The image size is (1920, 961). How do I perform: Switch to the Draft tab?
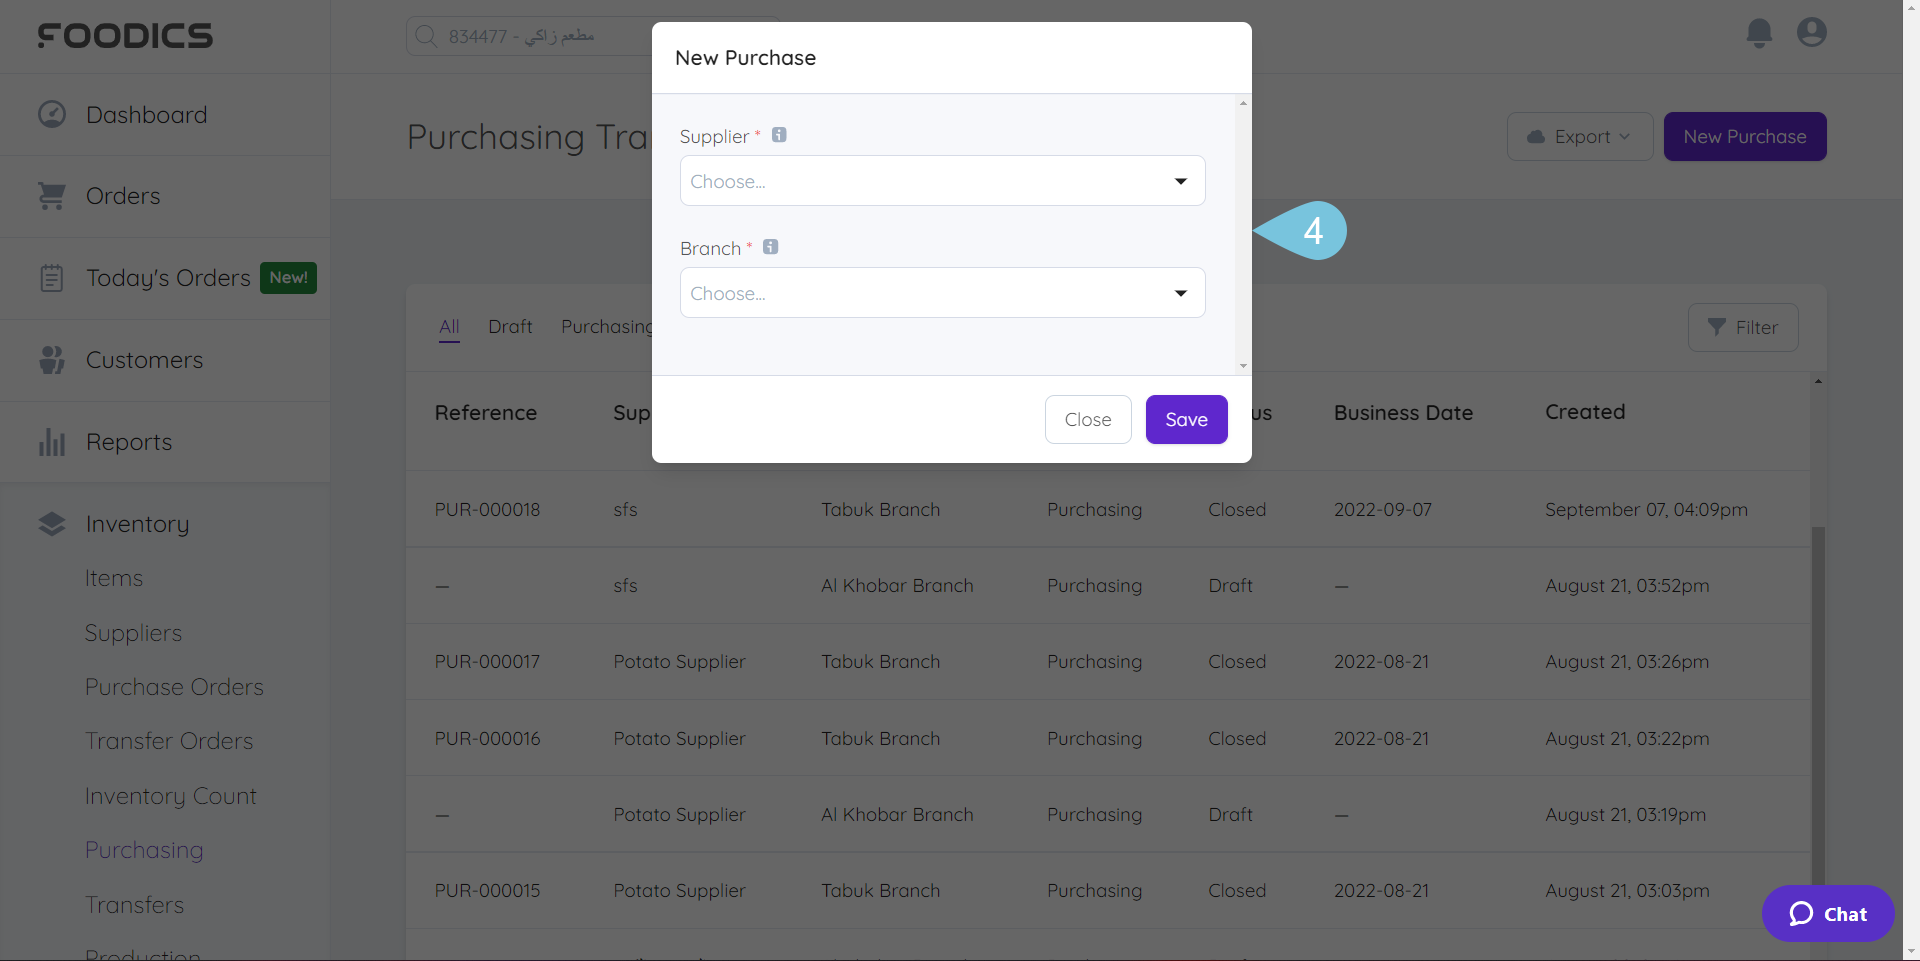click(510, 326)
